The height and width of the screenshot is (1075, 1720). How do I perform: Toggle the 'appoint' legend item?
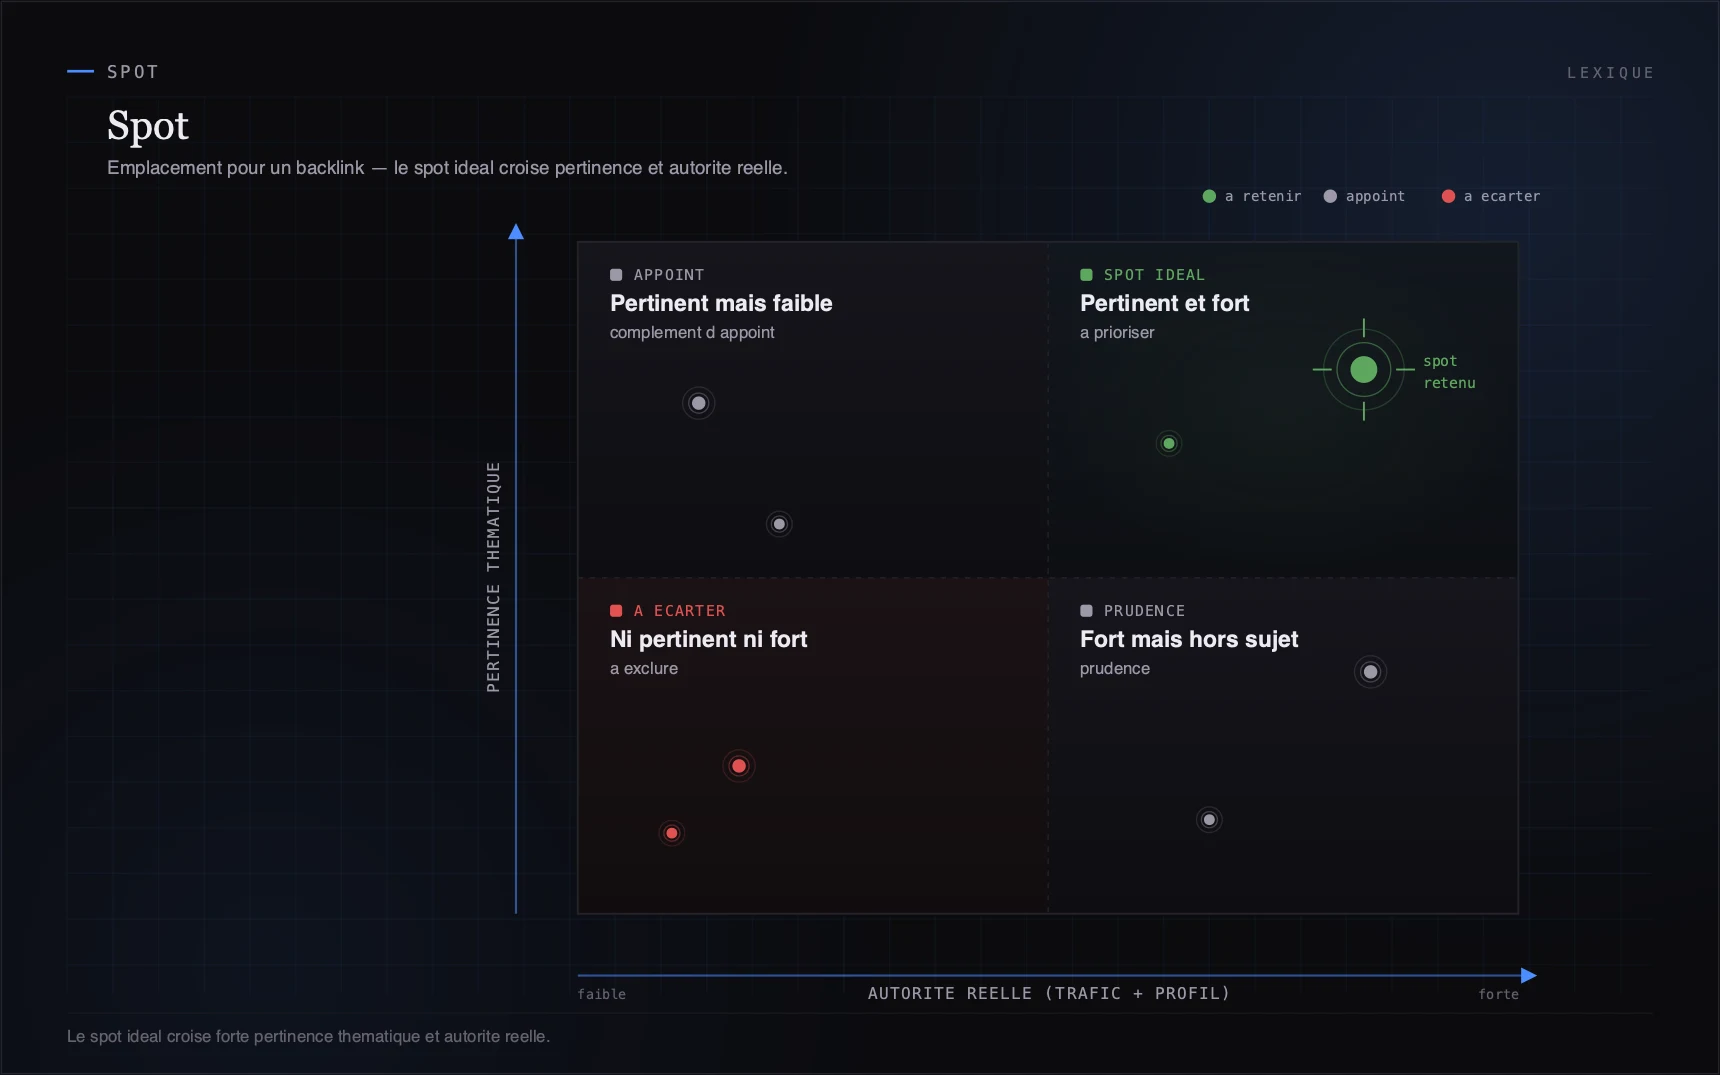tap(1364, 196)
